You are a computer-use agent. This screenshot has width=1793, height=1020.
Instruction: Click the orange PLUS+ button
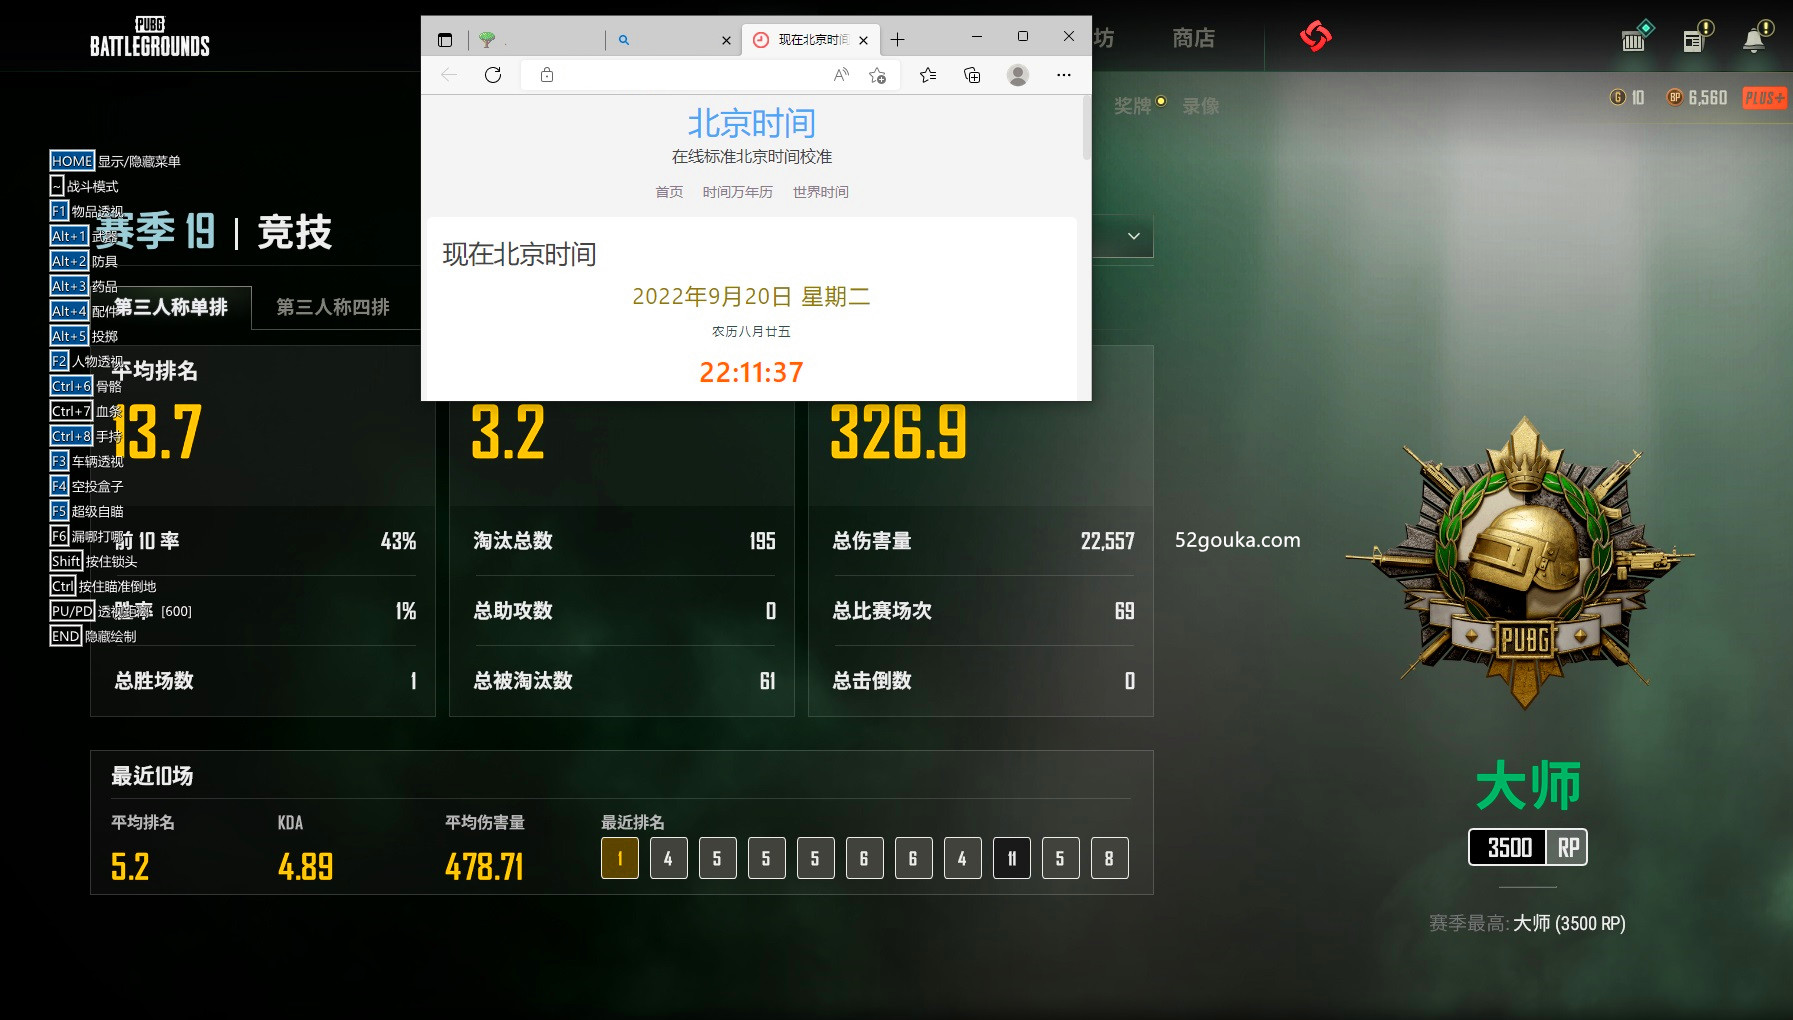(1765, 97)
